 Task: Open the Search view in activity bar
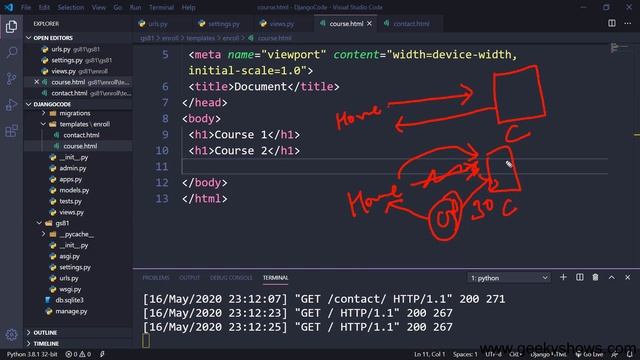[11, 52]
